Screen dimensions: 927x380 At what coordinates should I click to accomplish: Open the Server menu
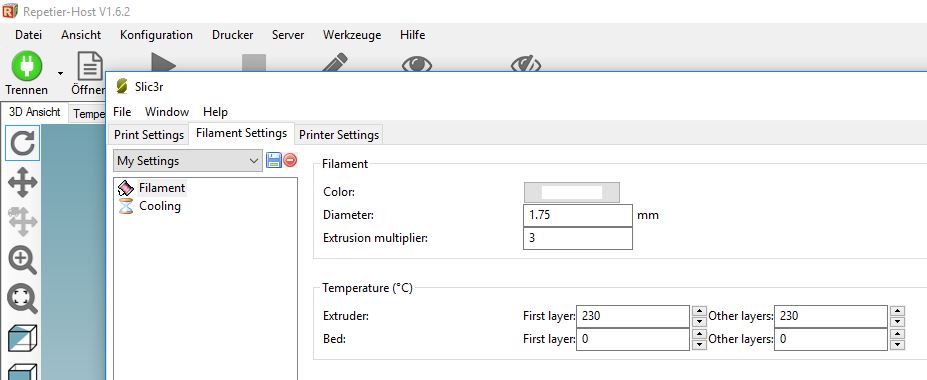pos(288,35)
